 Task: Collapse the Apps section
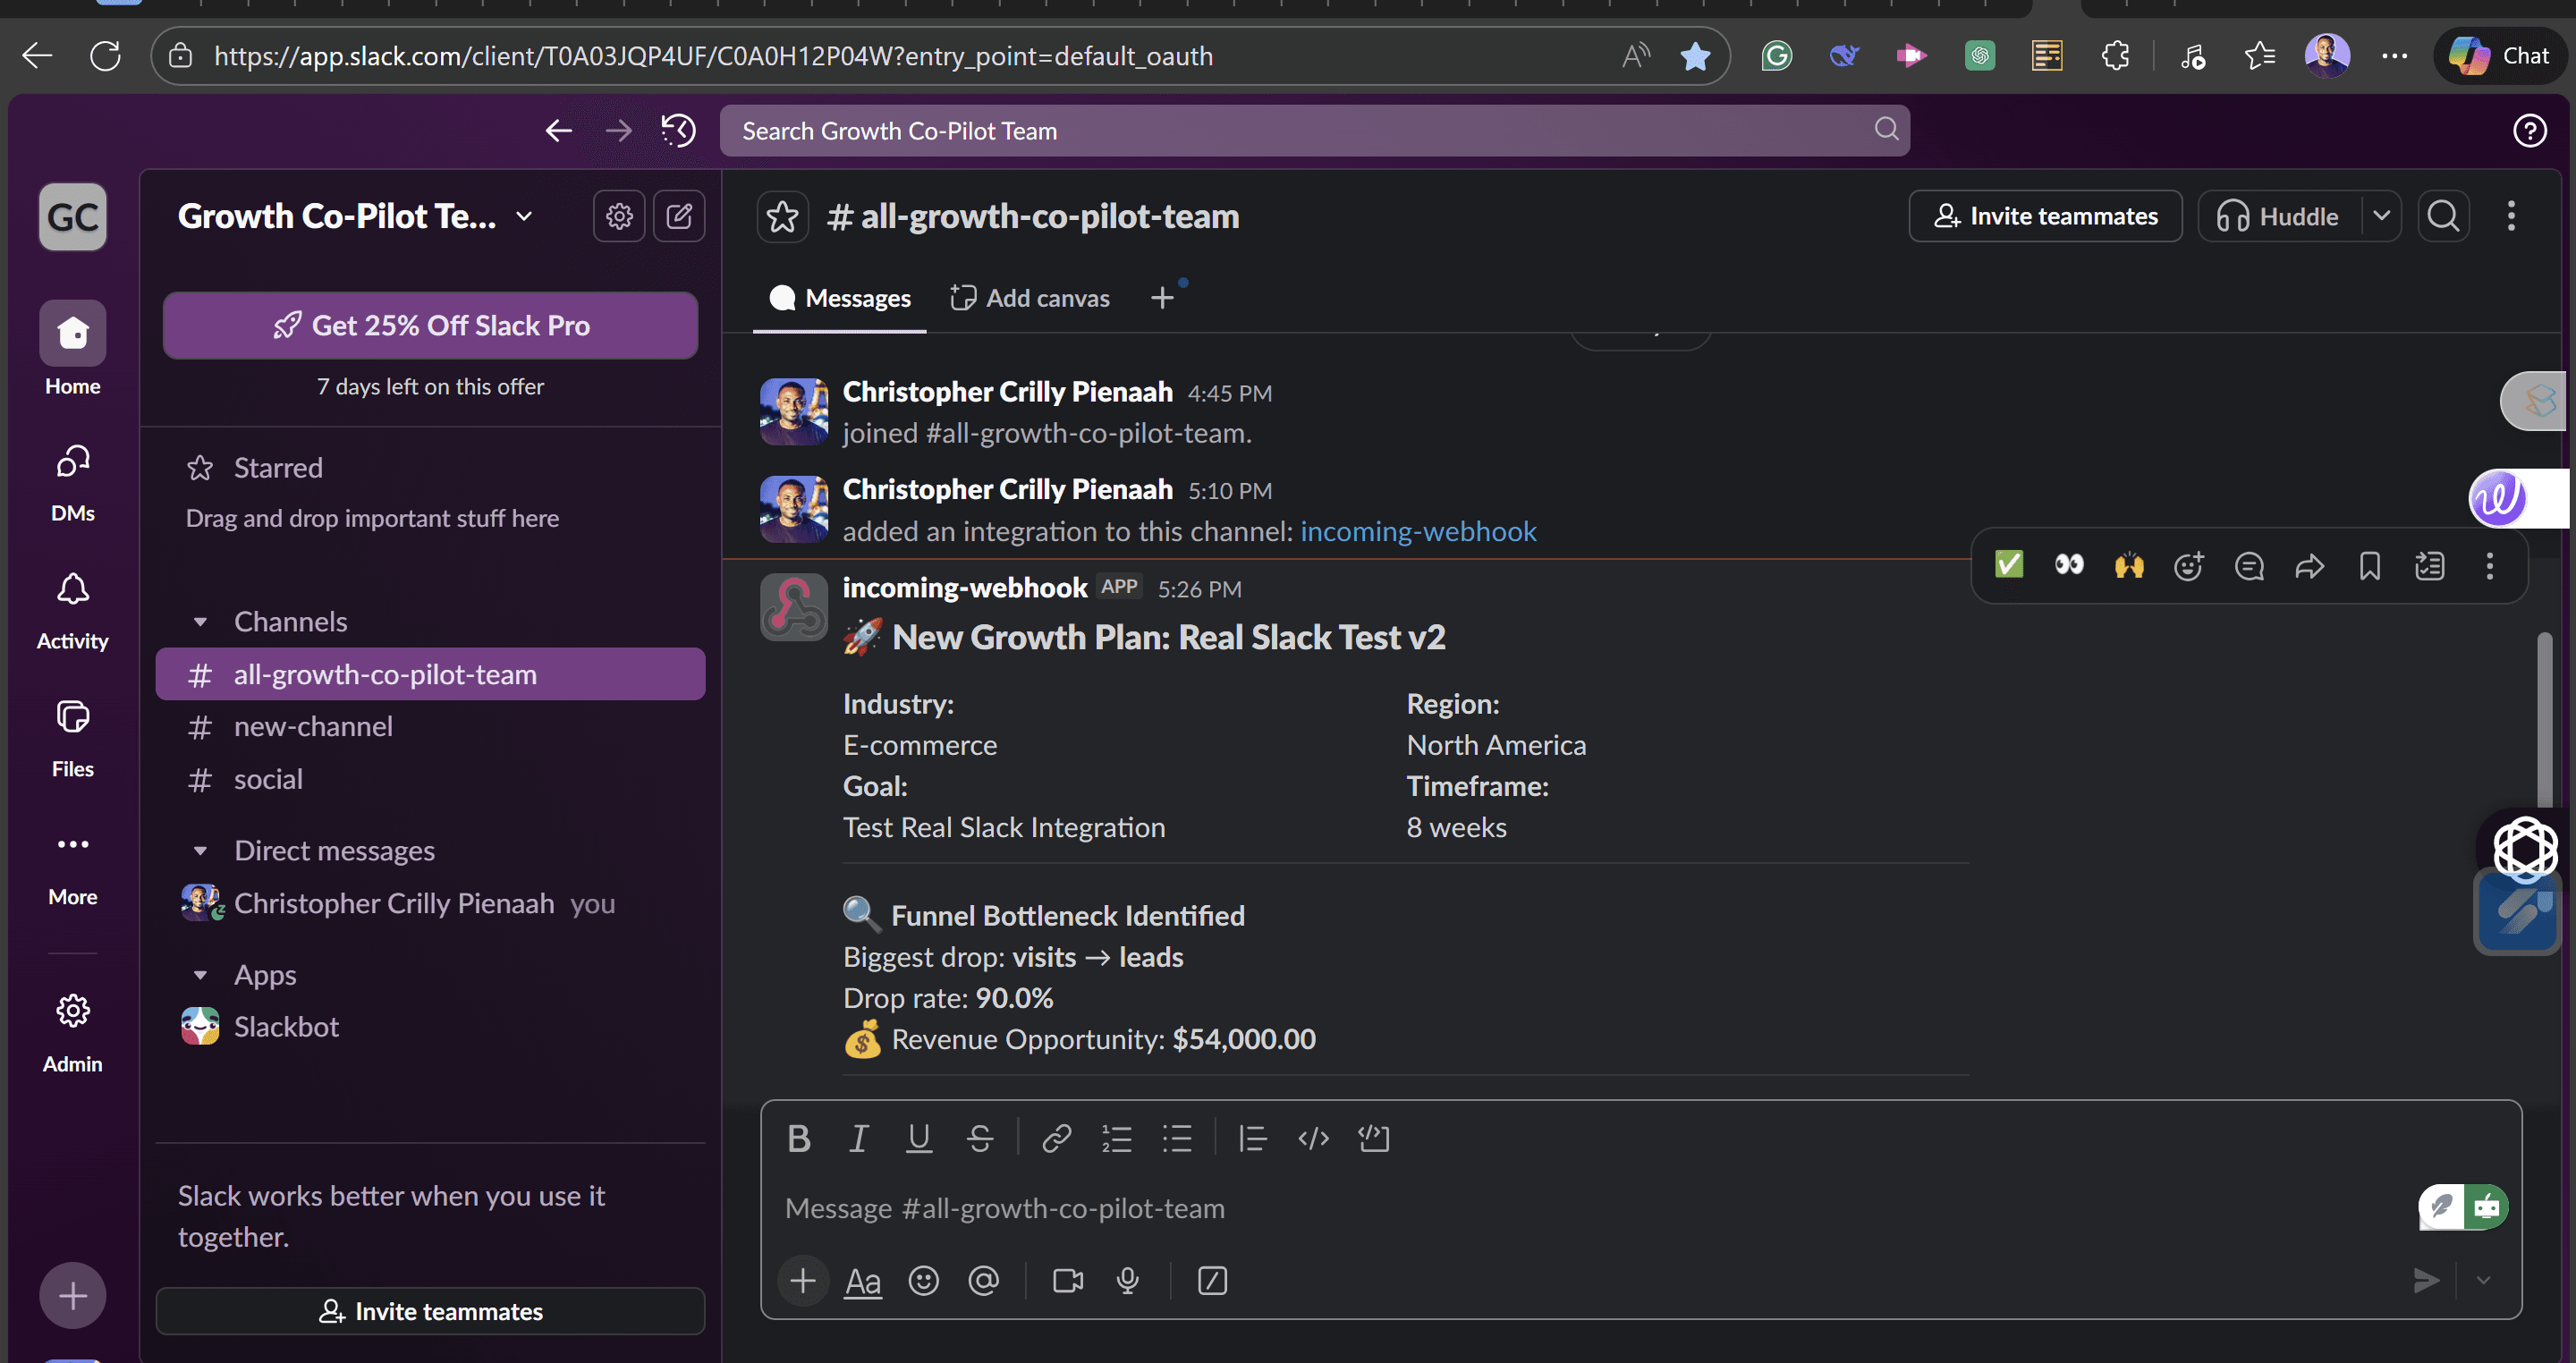200,975
